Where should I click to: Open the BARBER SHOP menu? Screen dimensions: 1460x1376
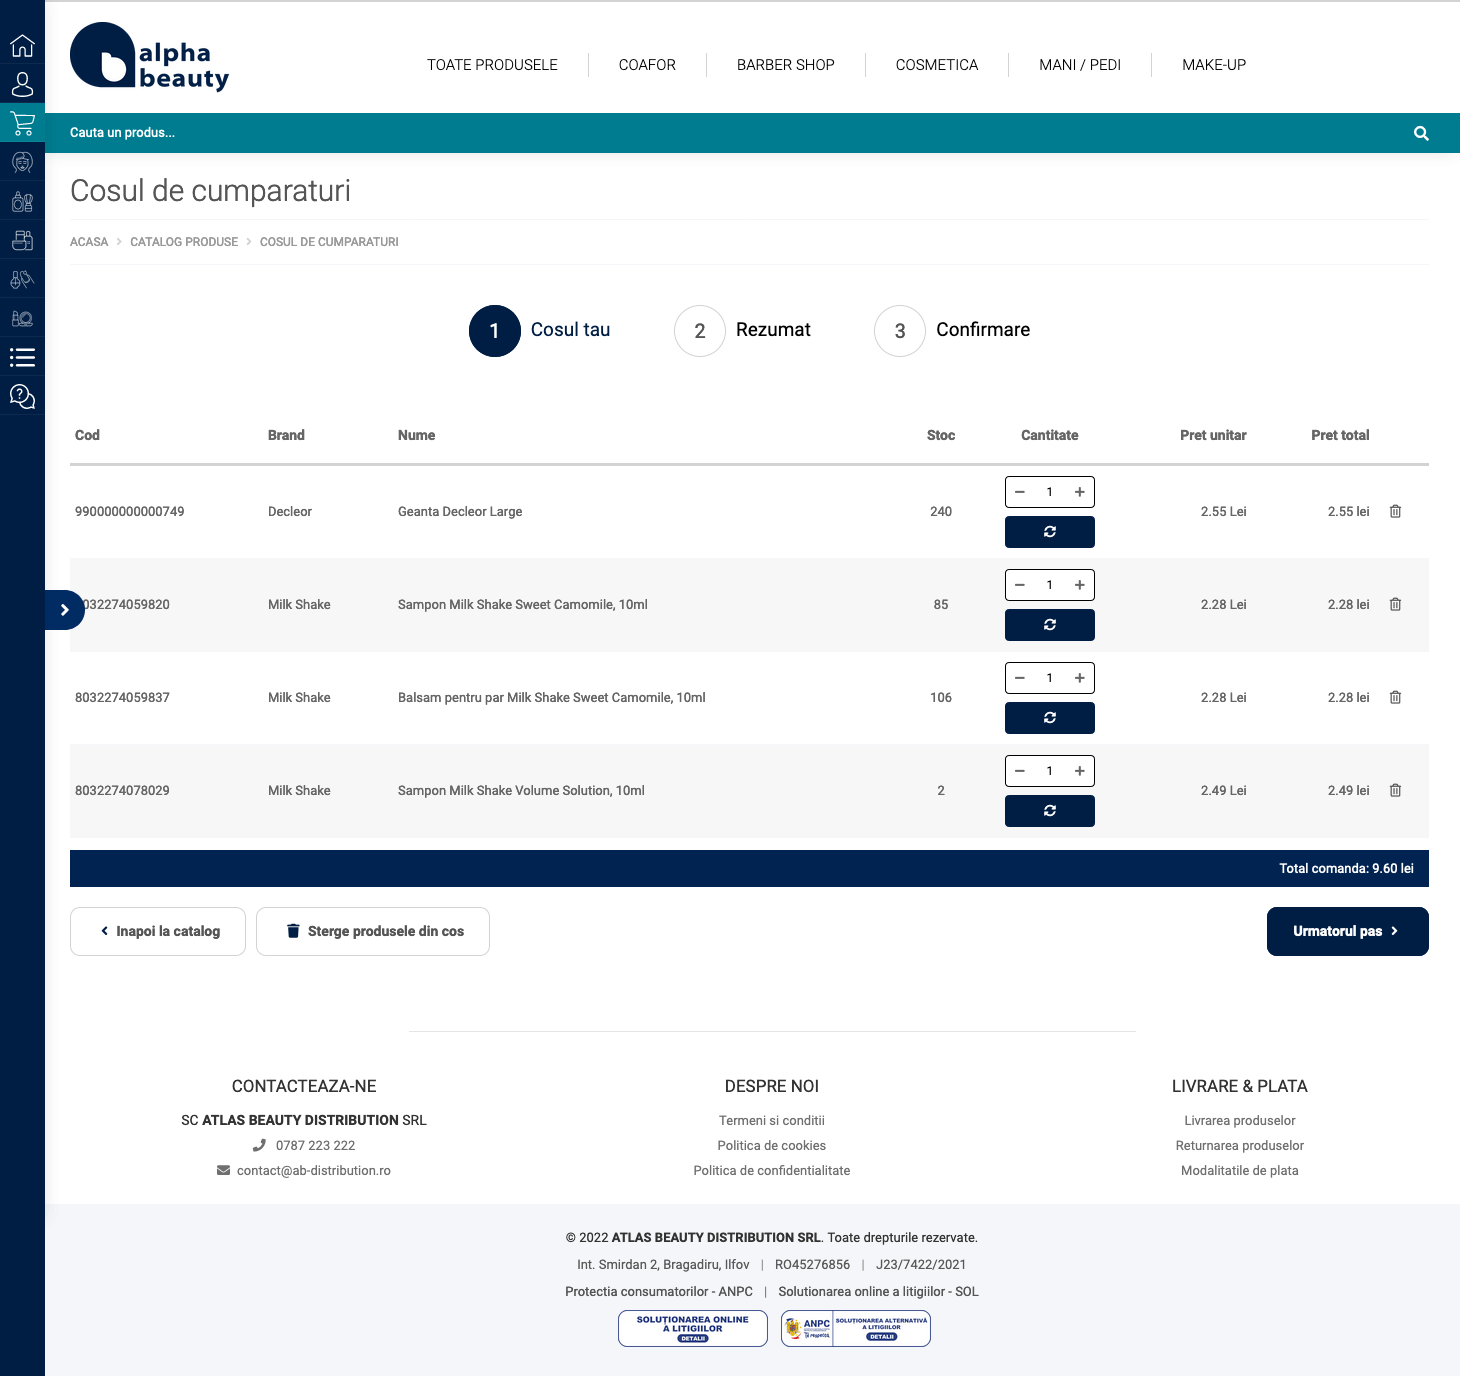pyautogui.click(x=785, y=65)
